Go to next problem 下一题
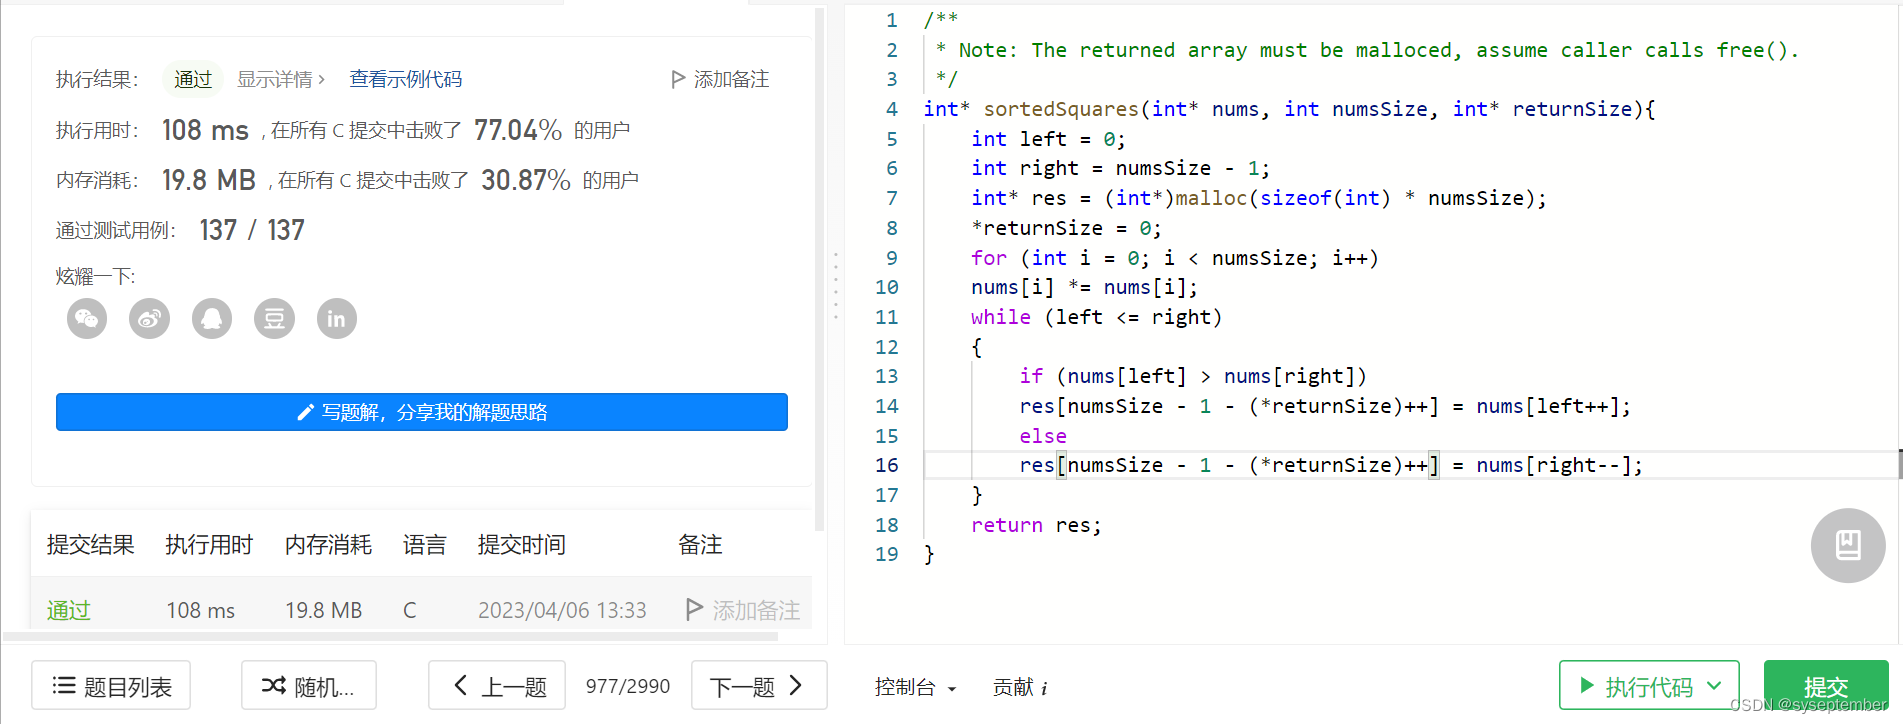 pos(759,686)
